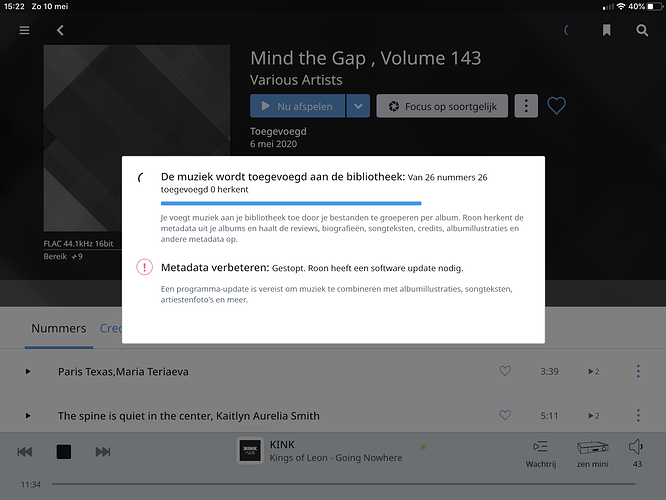Click Focus op soortgelijk button
Screen dimensions: 666x500
(x=442, y=106)
